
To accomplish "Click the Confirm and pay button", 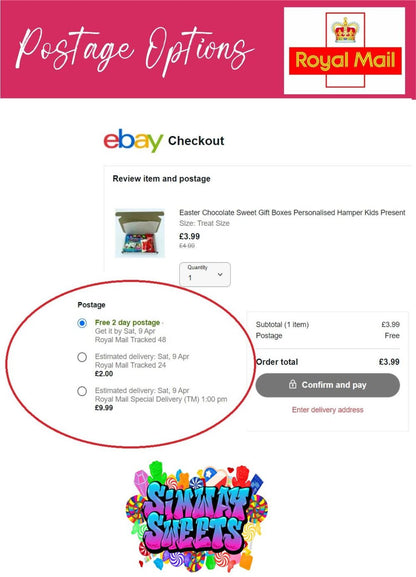I will tap(328, 385).
